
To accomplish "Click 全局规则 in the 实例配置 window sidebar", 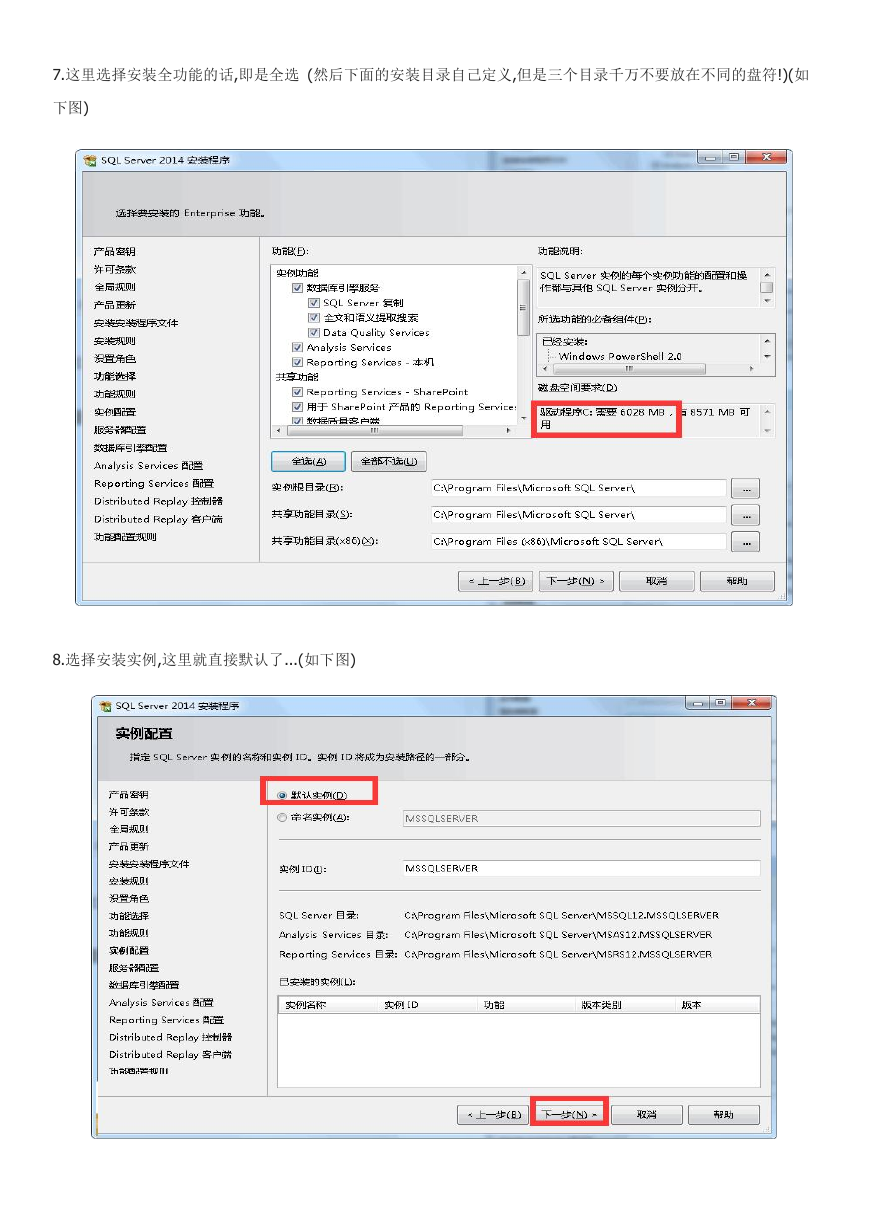I will coord(129,829).
